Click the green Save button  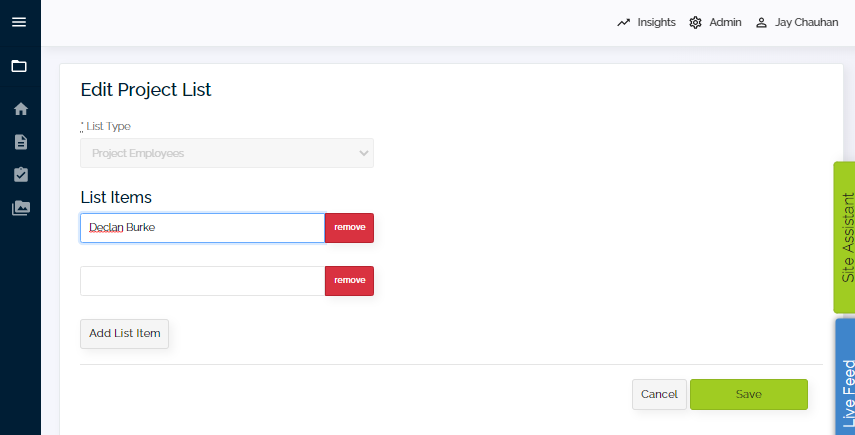point(749,395)
